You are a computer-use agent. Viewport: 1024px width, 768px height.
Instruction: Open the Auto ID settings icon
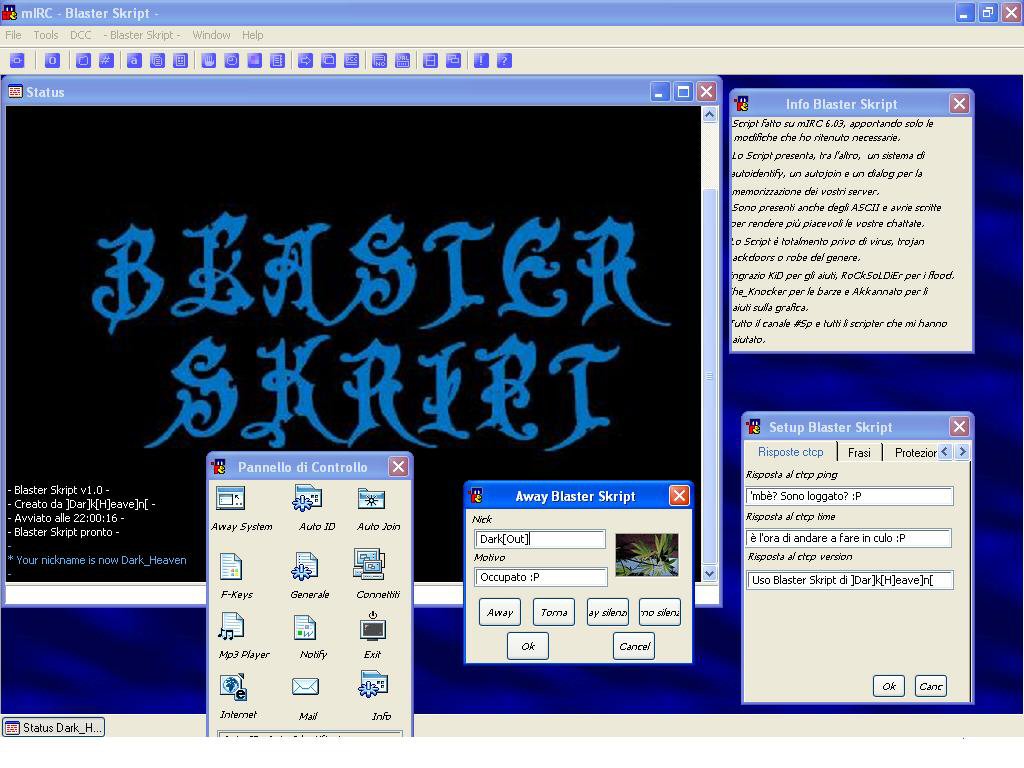pyautogui.click(x=307, y=499)
